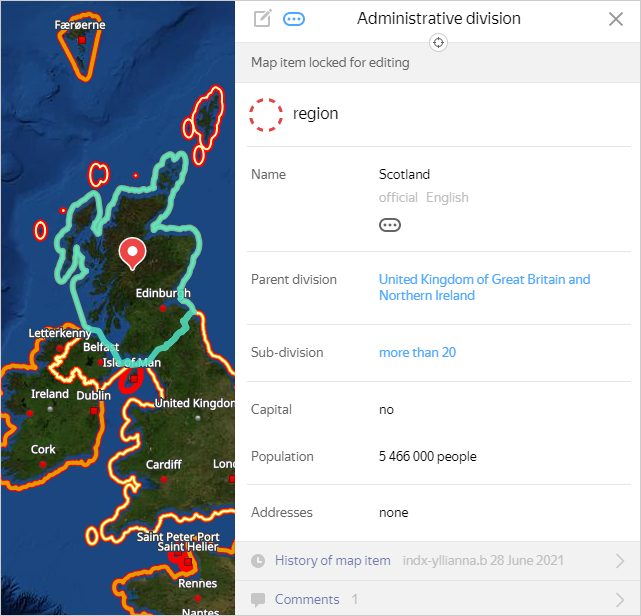Viewport: 641px width, 616px height.
Task: Click the comments speech bubble icon
Action: 259,599
